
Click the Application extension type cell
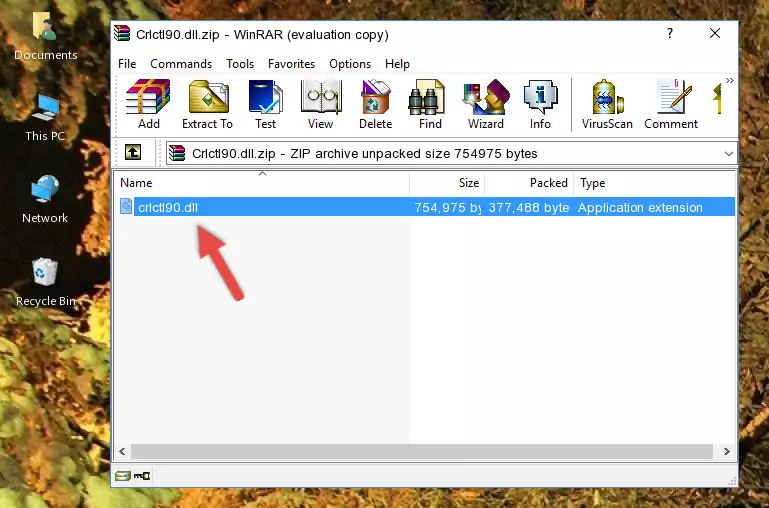pos(640,207)
